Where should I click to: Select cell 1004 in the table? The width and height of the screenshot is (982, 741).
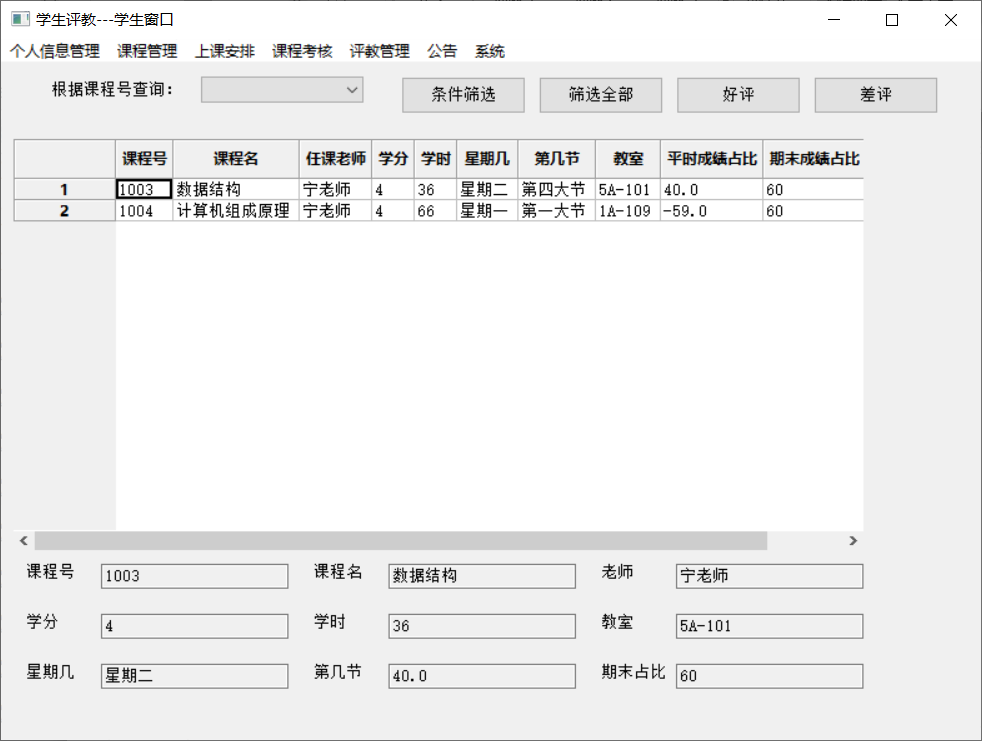tap(144, 210)
